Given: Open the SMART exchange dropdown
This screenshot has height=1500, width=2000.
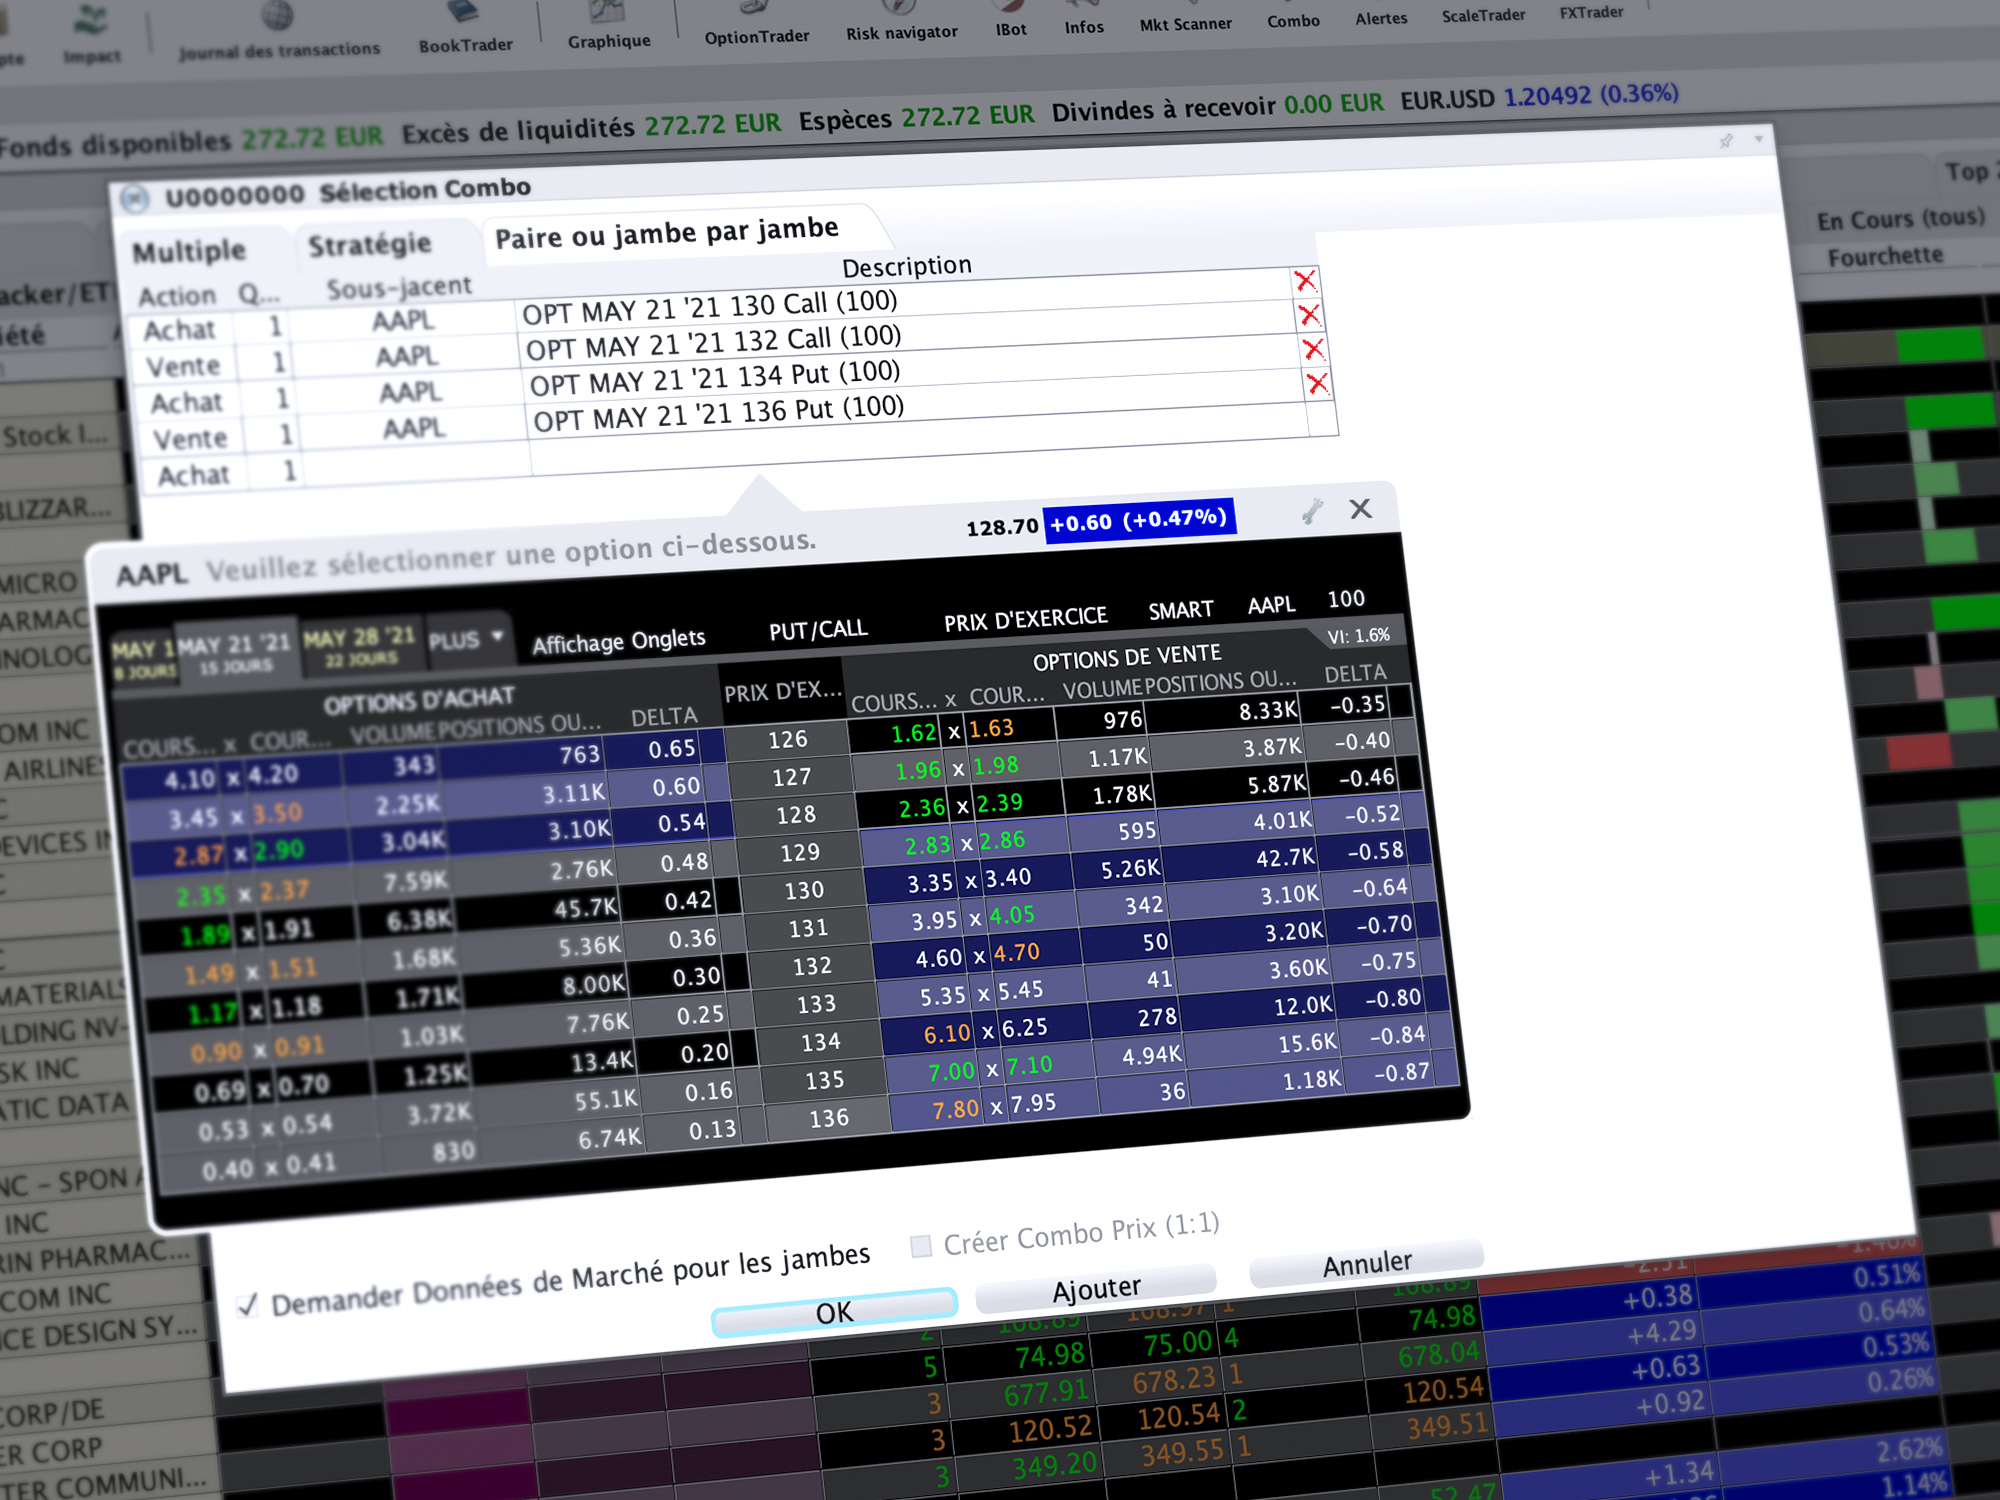Looking at the screenshot, I should [x=1181, y=610].
